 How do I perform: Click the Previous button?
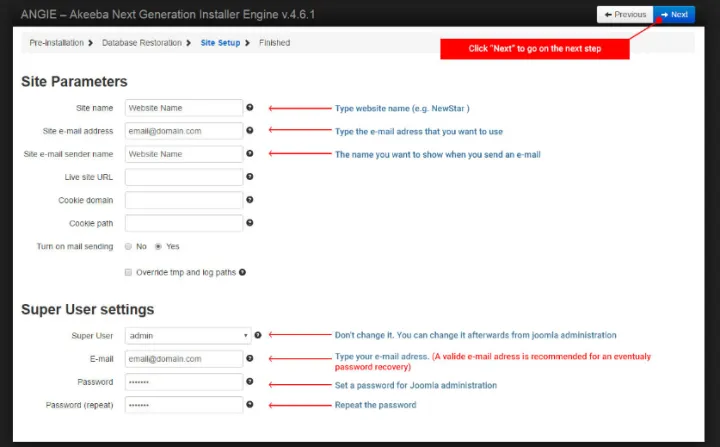[x=625, y=15]
